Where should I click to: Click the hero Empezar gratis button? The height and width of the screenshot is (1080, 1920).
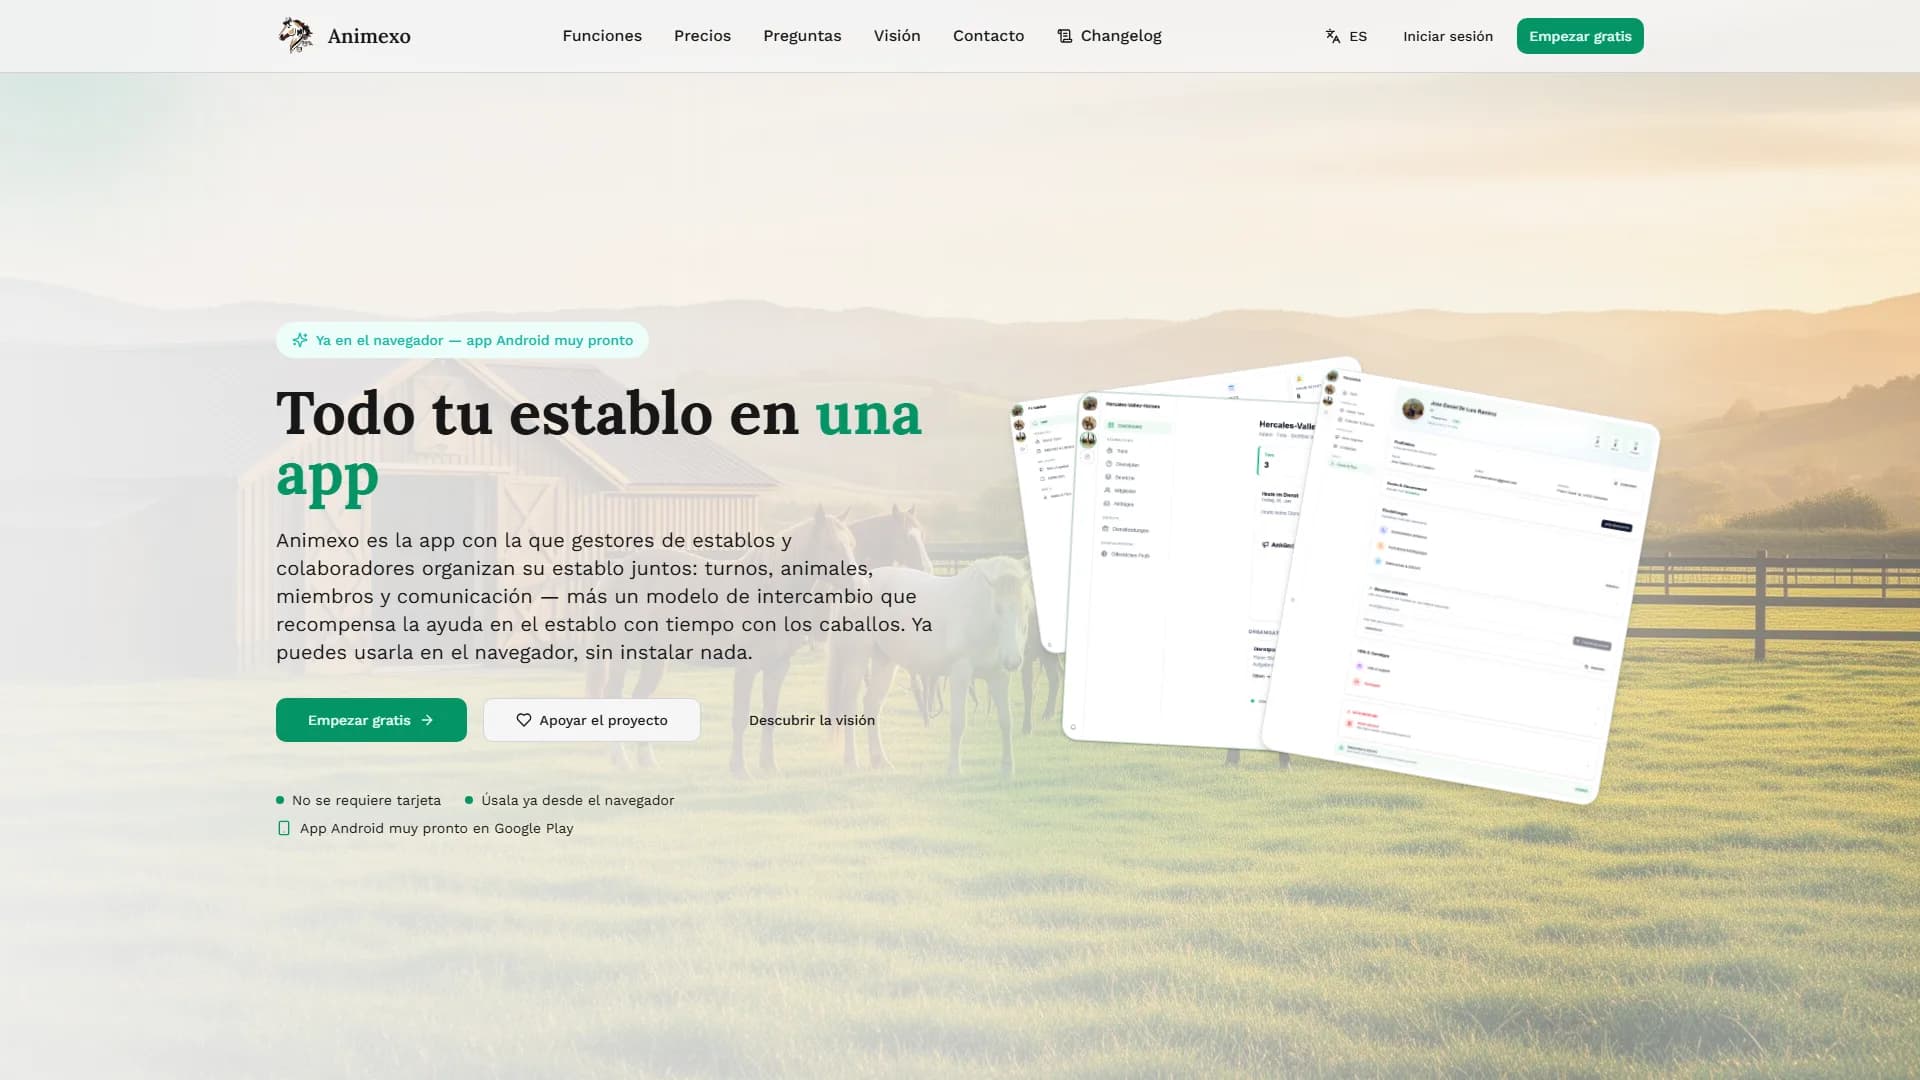[x=371, y=720]
